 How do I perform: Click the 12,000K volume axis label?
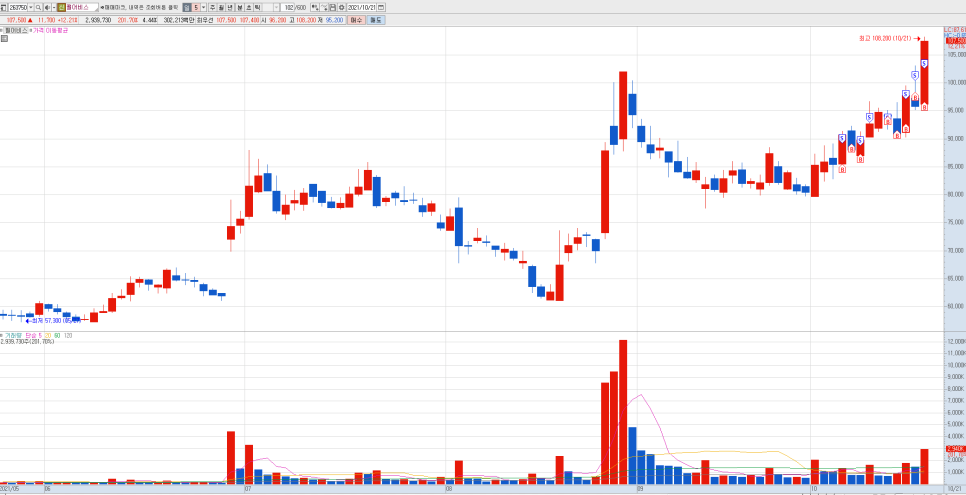(956, 342)
